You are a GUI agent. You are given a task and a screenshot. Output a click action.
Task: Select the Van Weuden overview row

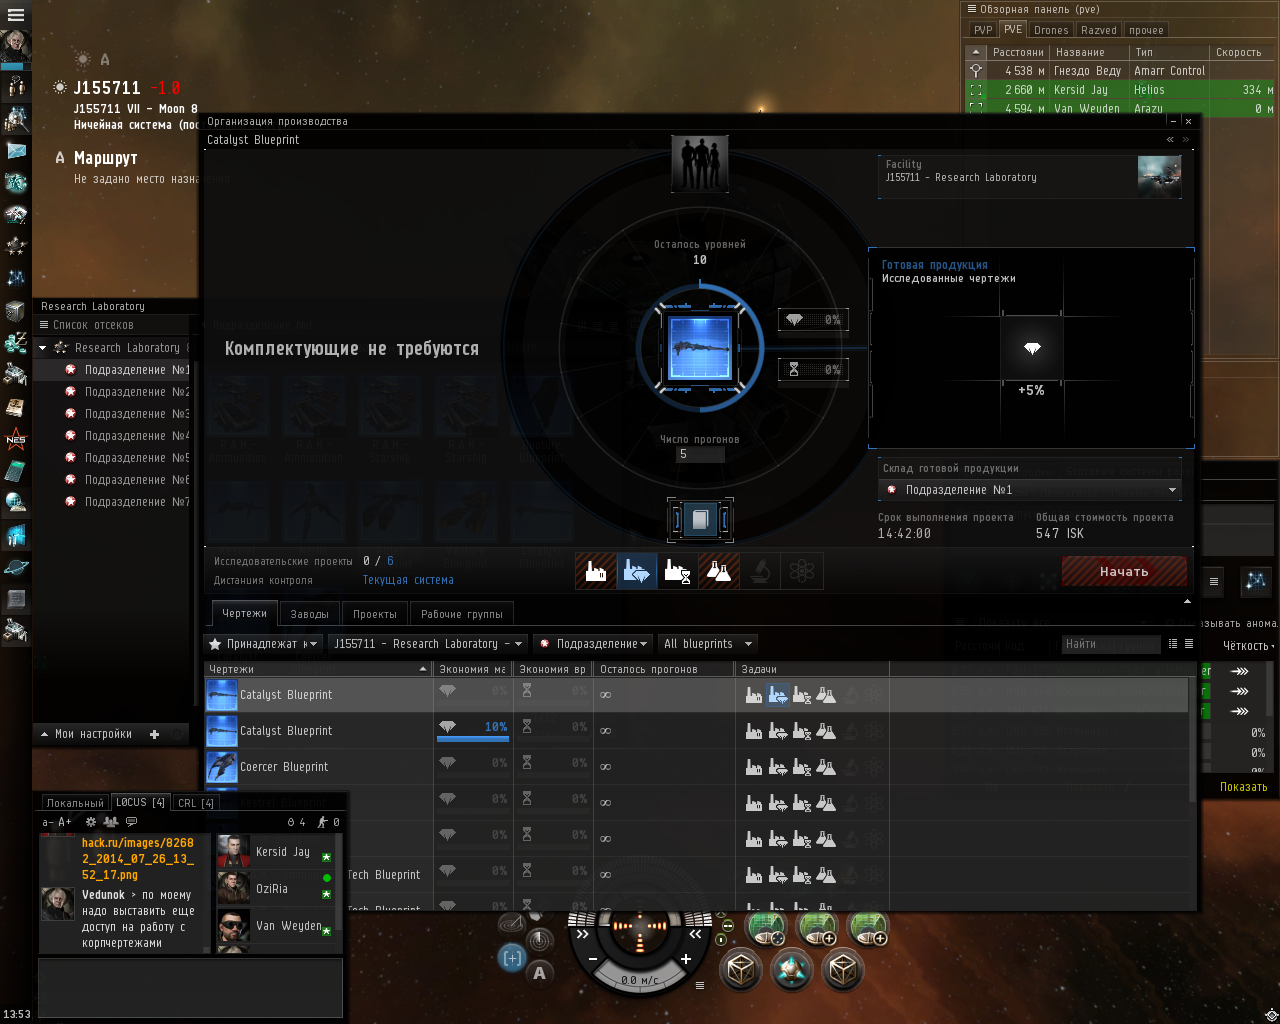pyautogui.click(x=1120, y=108)
